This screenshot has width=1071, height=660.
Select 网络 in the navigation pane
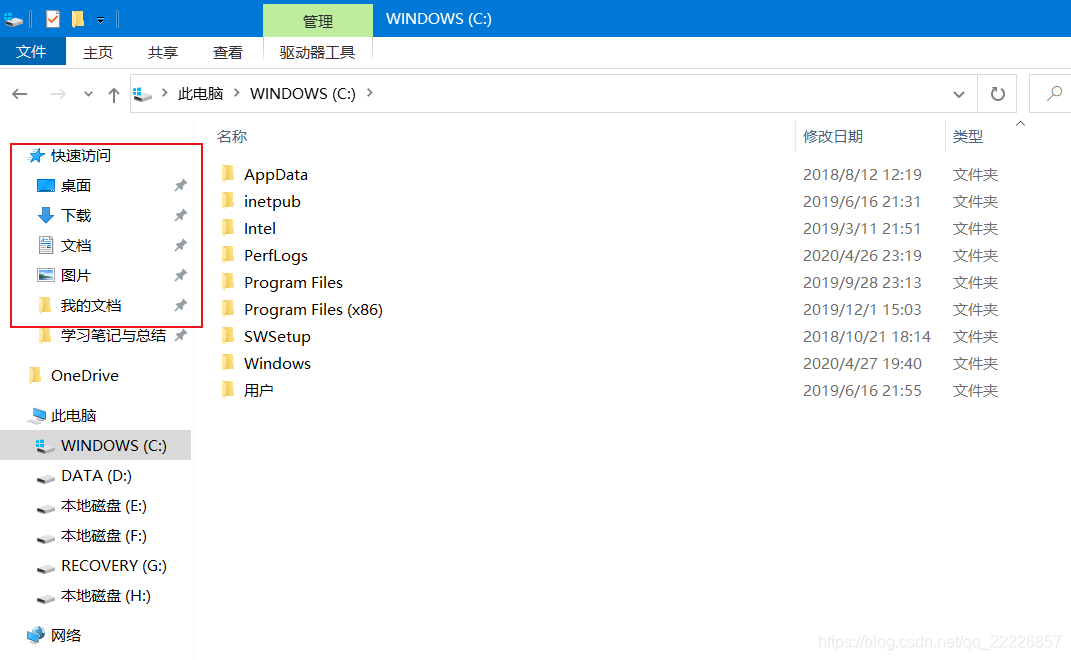66,636
